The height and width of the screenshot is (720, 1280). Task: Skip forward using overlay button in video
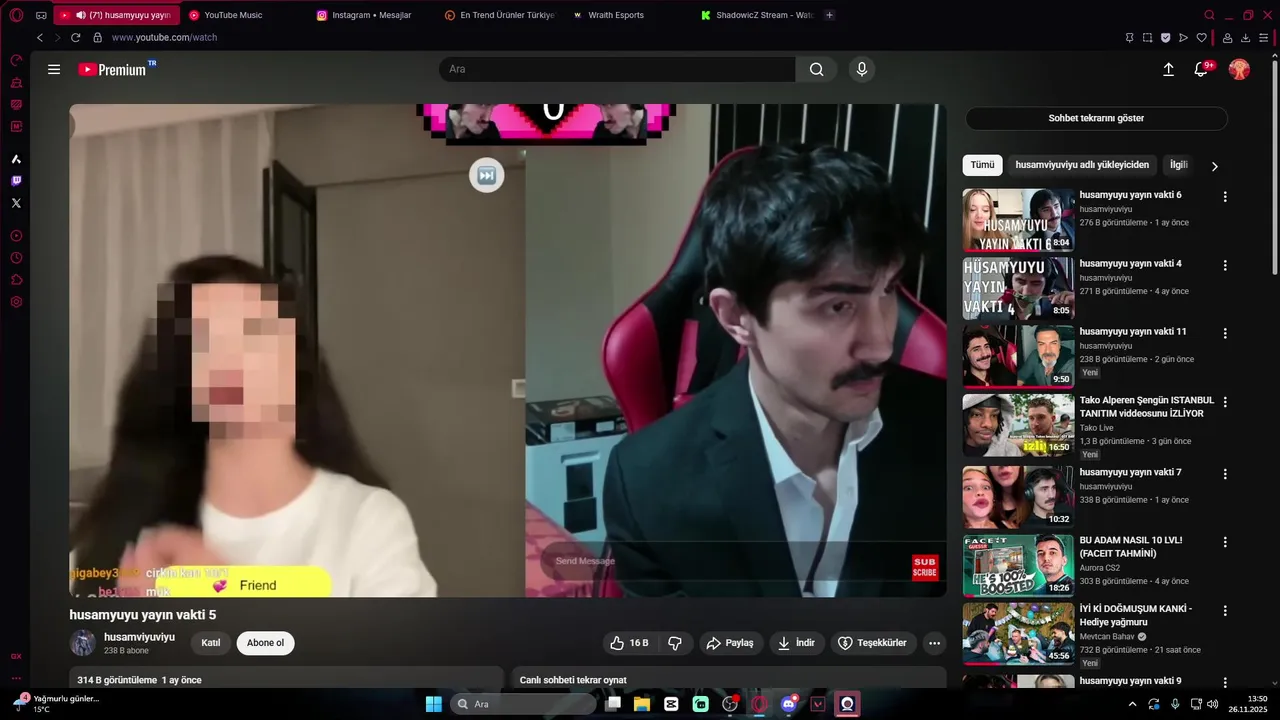[486, 176]
